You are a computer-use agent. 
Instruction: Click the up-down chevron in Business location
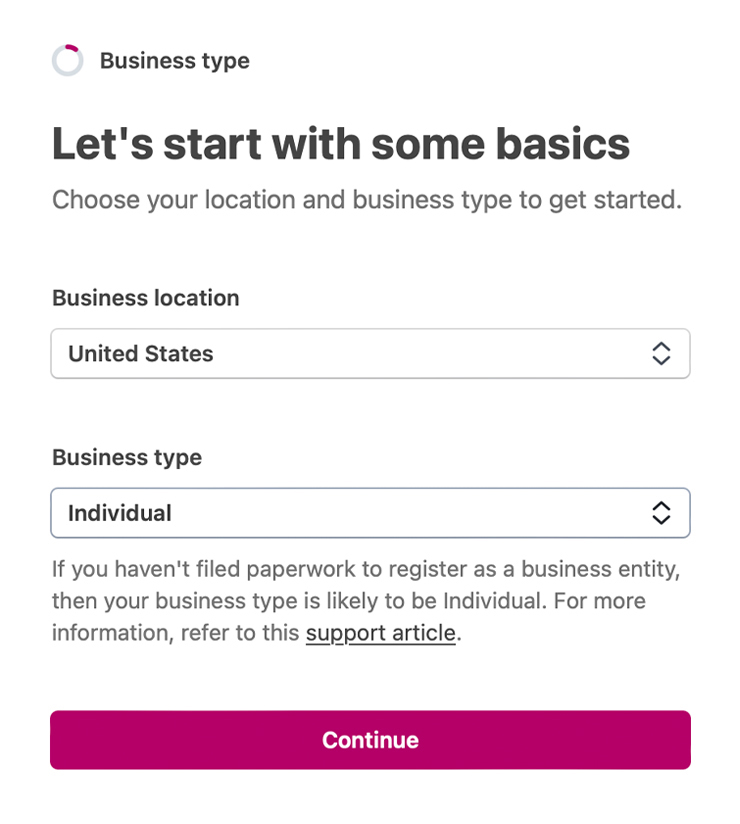click(660, 354)
